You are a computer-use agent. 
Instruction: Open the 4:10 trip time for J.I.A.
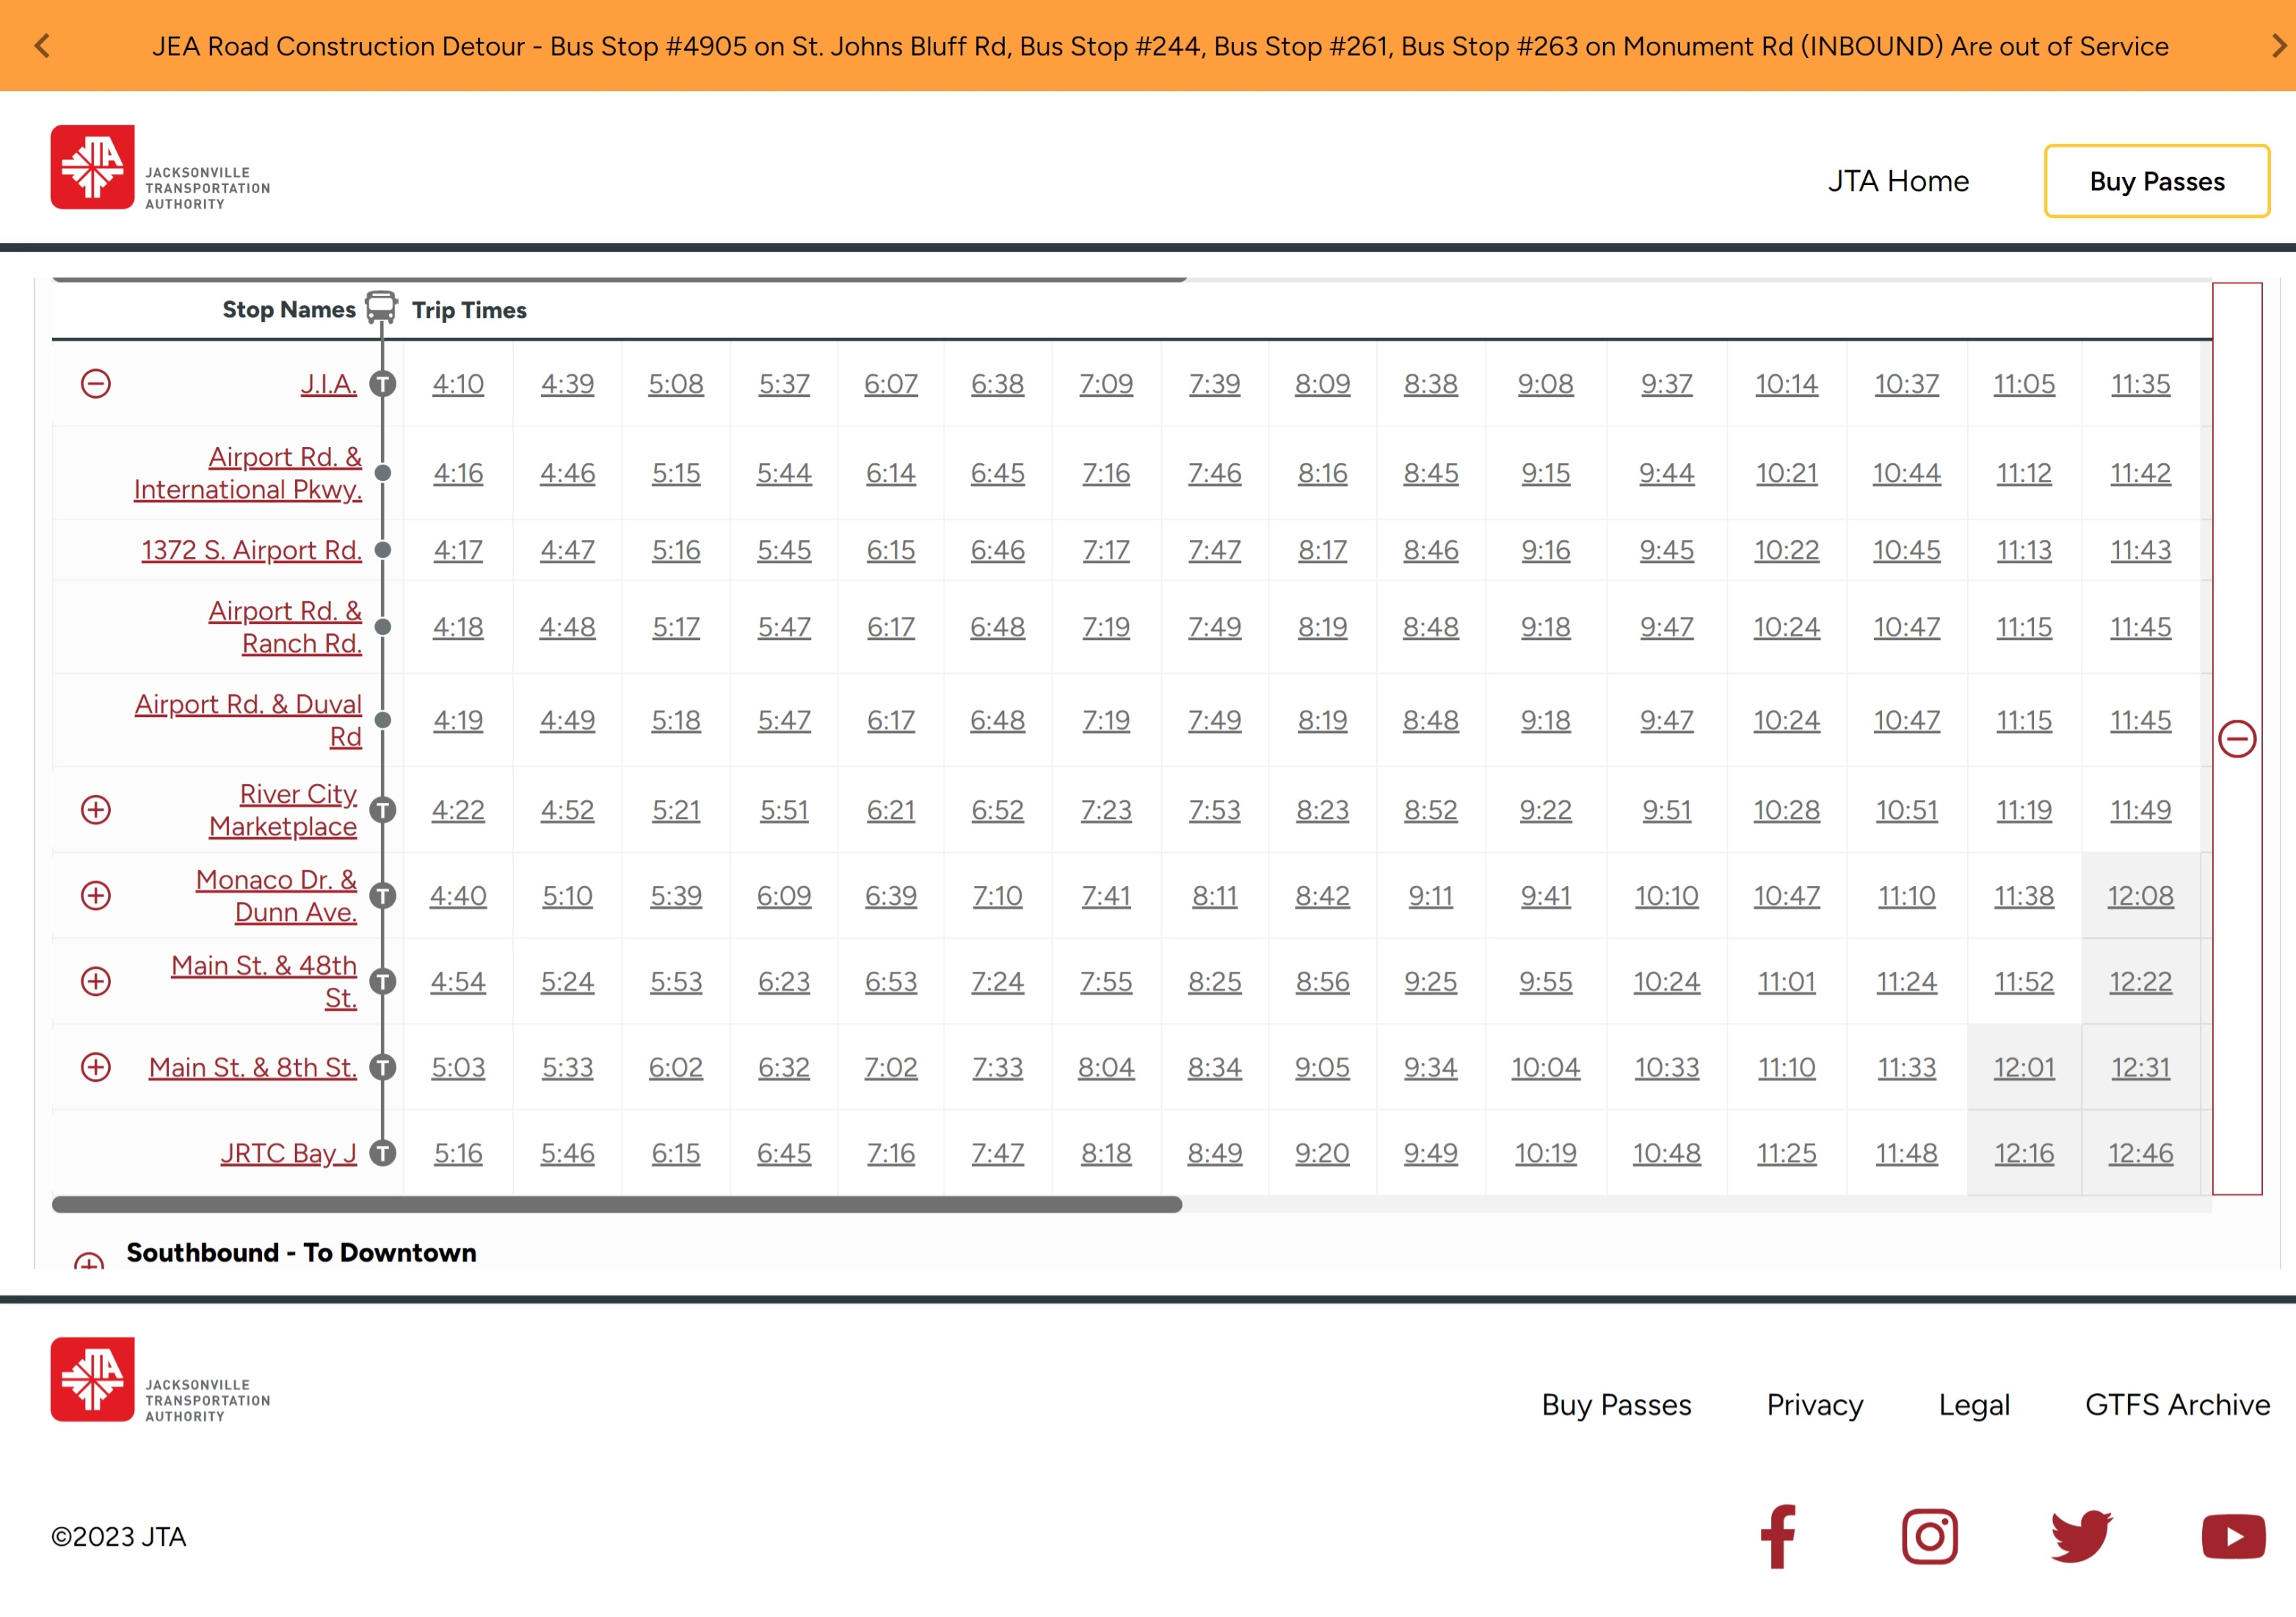457,383
